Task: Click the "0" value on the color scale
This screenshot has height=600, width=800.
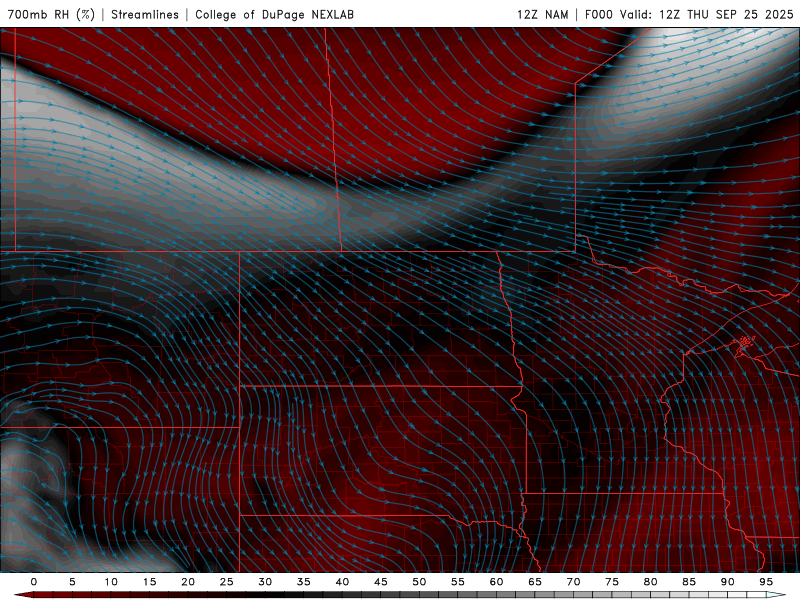Action: coord(34,582)
